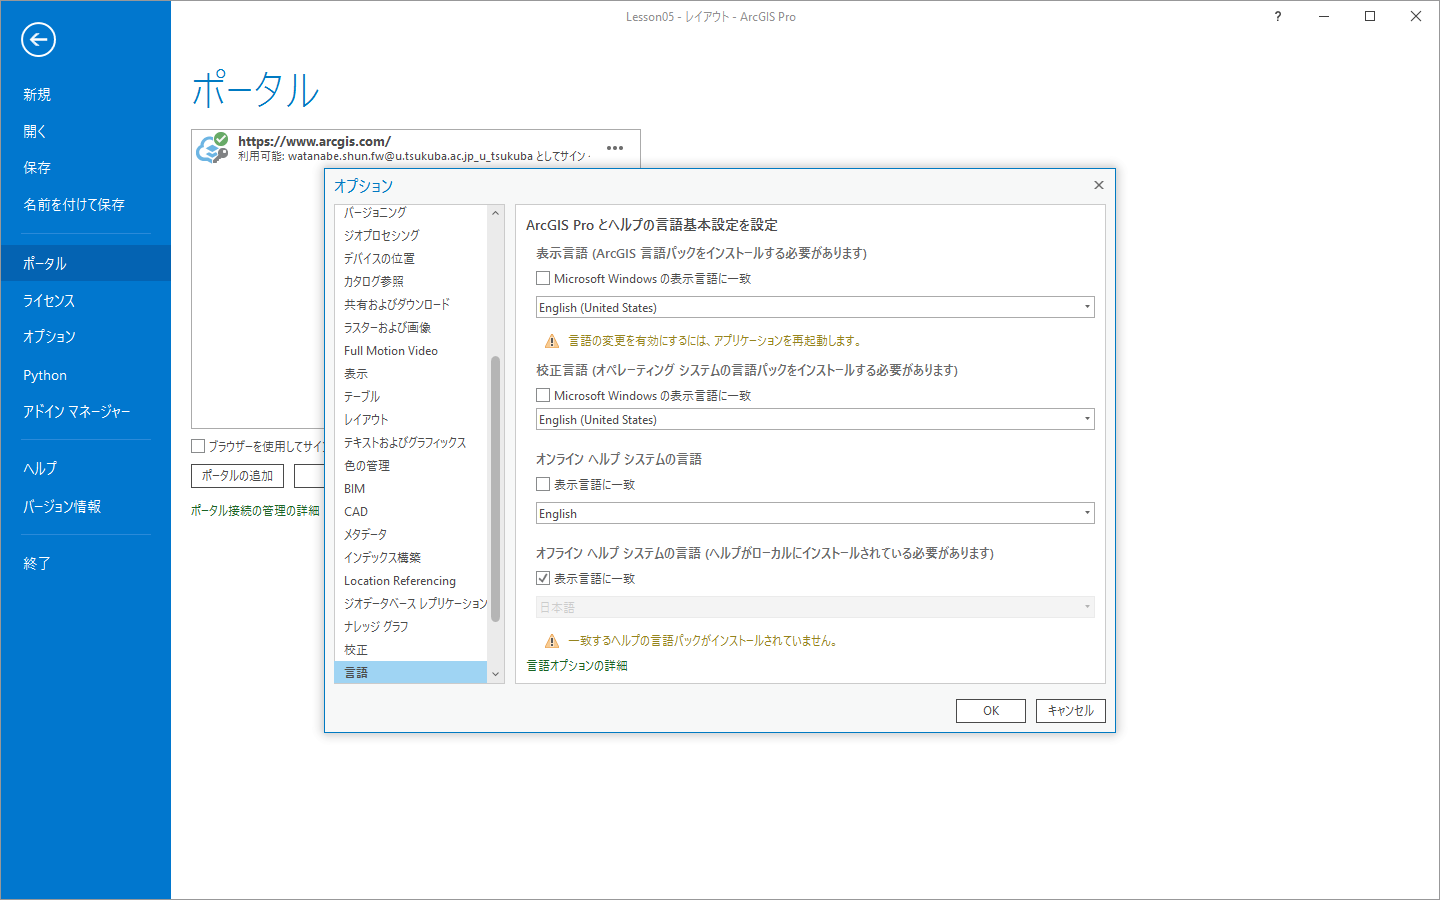
Task: Open 言語オプションの詳細 link
Action: pos(577,665)
